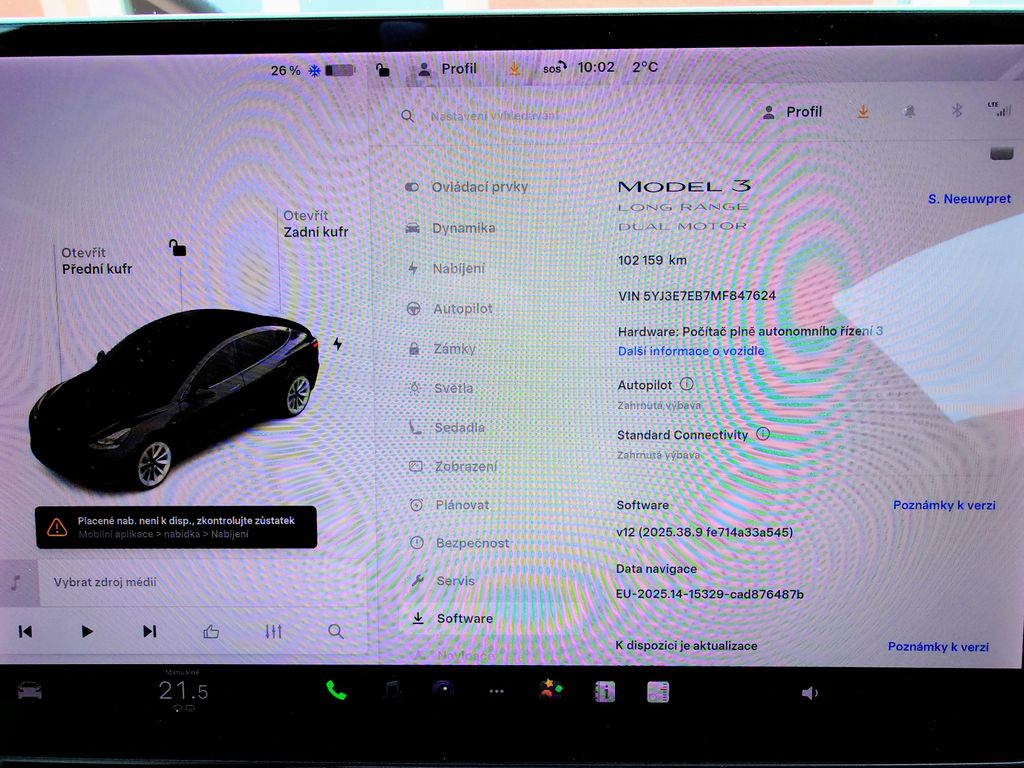Screen dimensions: 1024x768
Task: Expand more apps with the three-dots button
Action: tap(497, 691)
